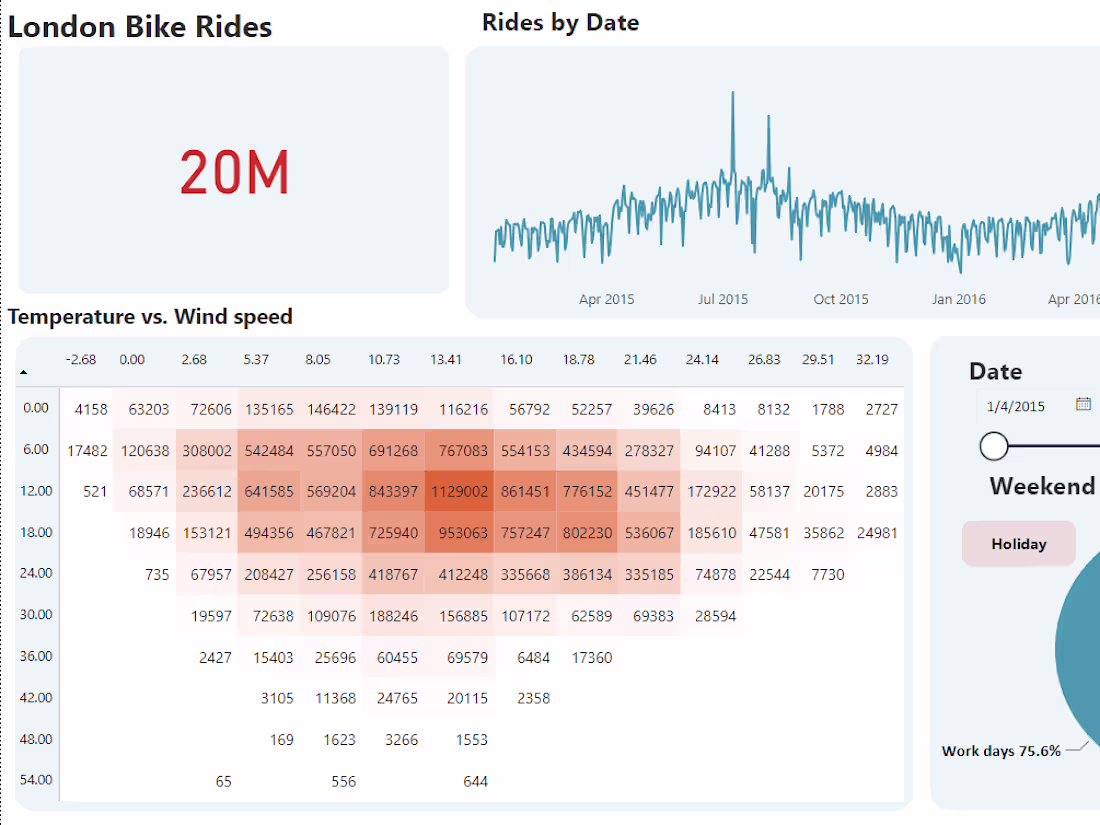Click the Weekend slicer heading
The height and width of the screenshot is (825, 1100).
(x=1042, y=487)
